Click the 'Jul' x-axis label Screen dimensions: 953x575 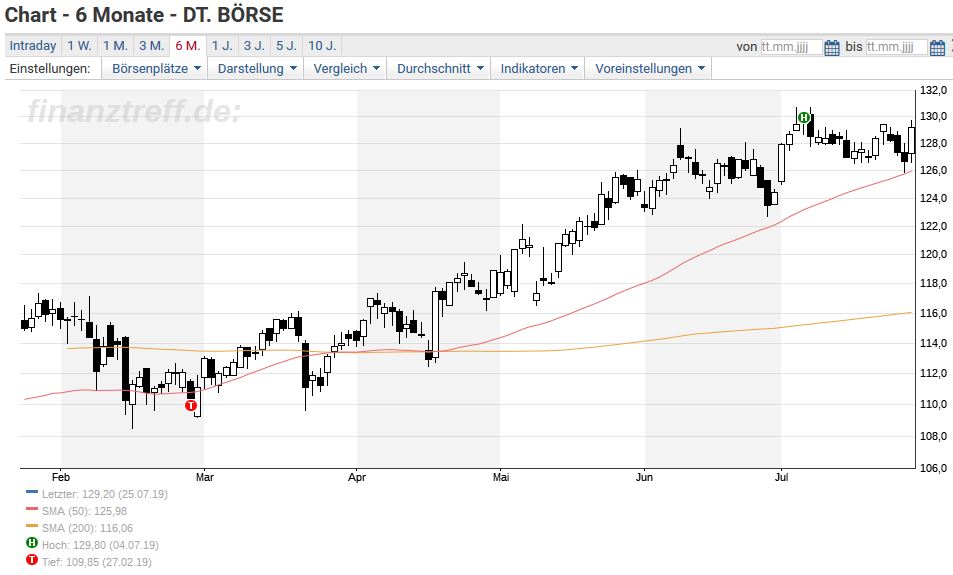pos(782,477)
